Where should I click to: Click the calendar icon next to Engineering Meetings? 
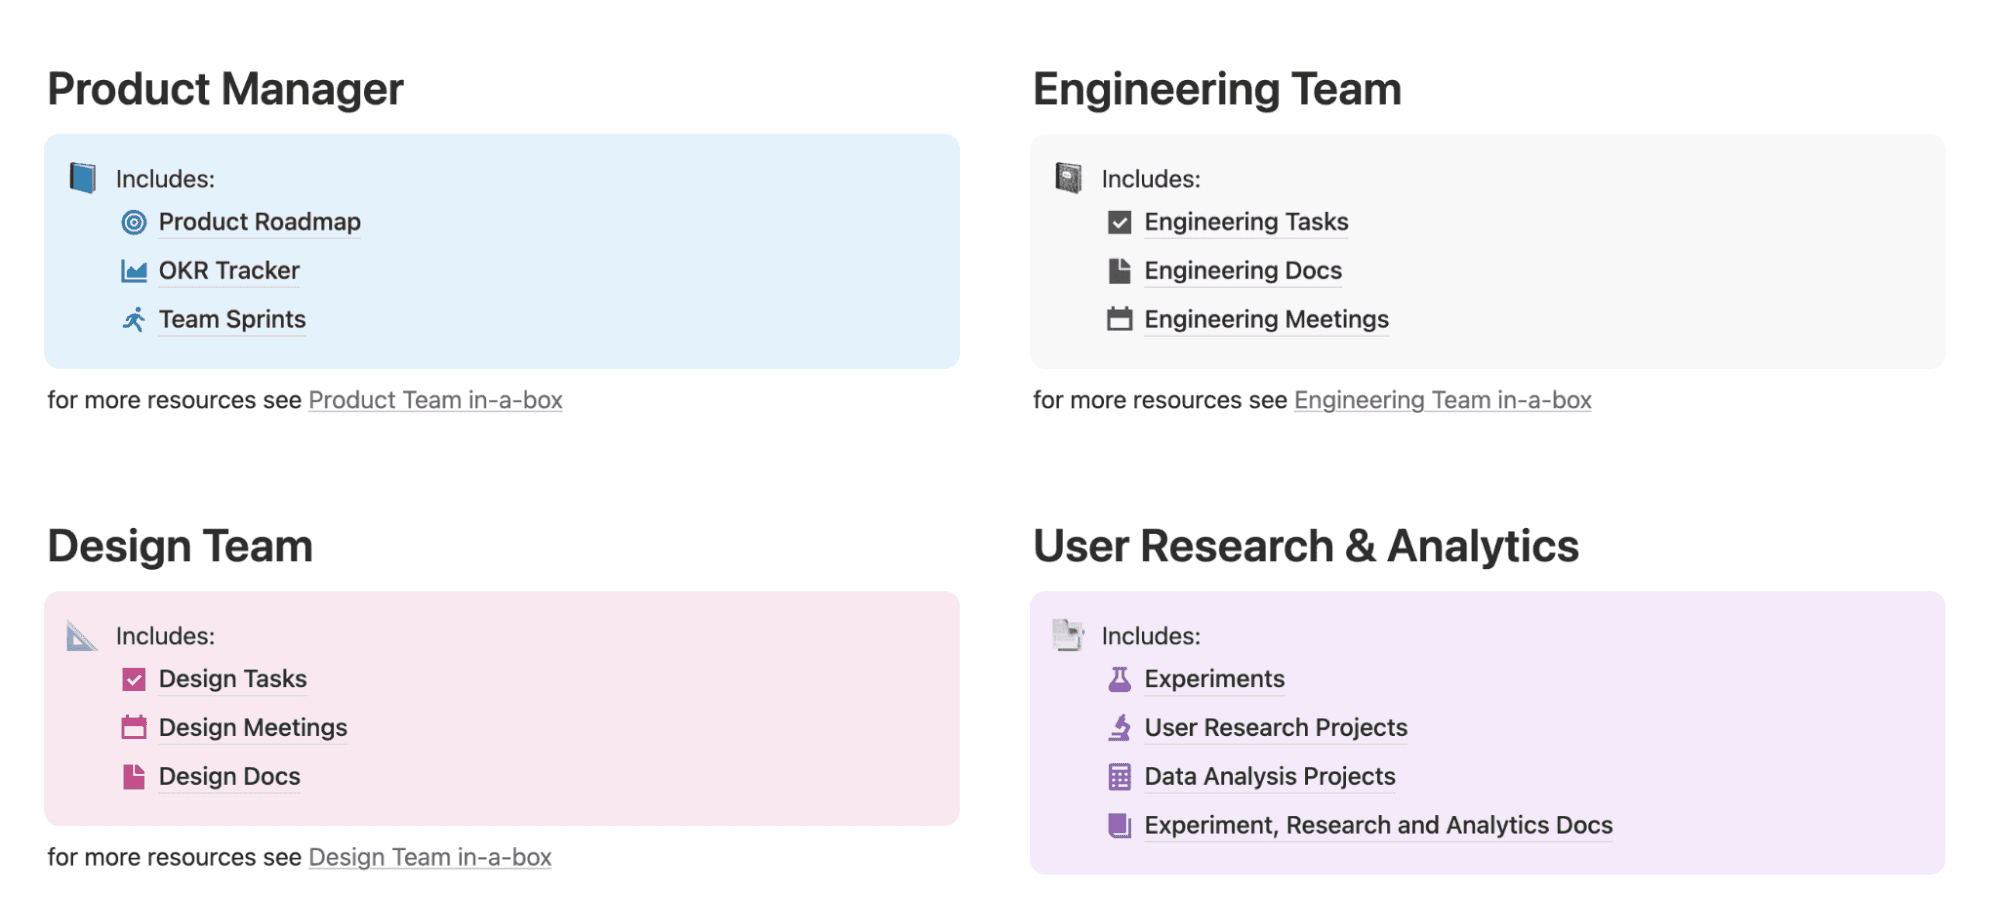point(1119,319)
